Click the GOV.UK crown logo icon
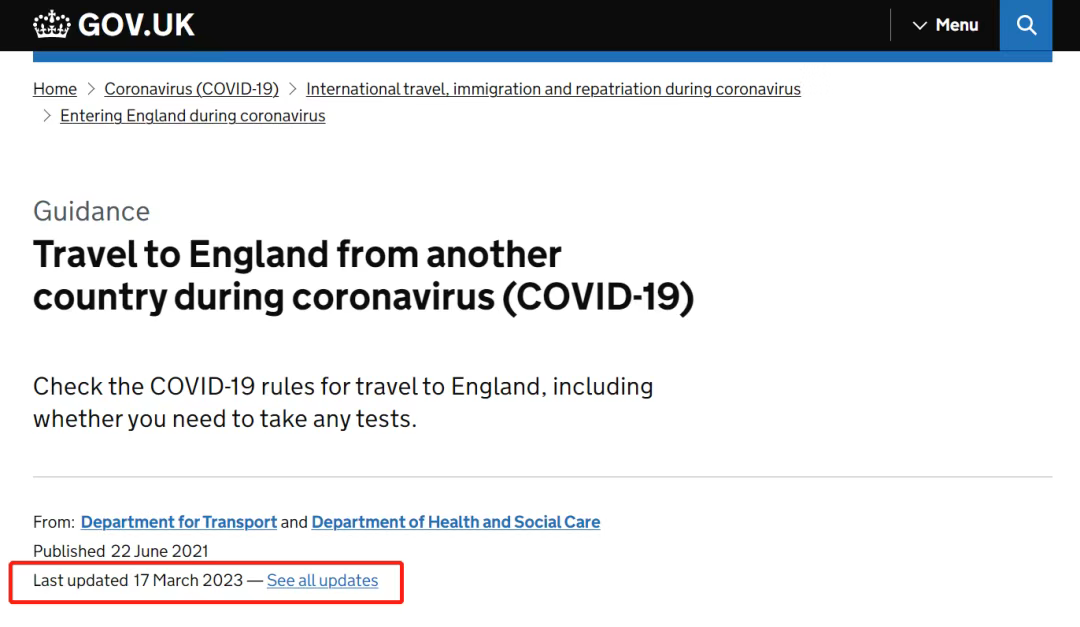 [52, 25]
